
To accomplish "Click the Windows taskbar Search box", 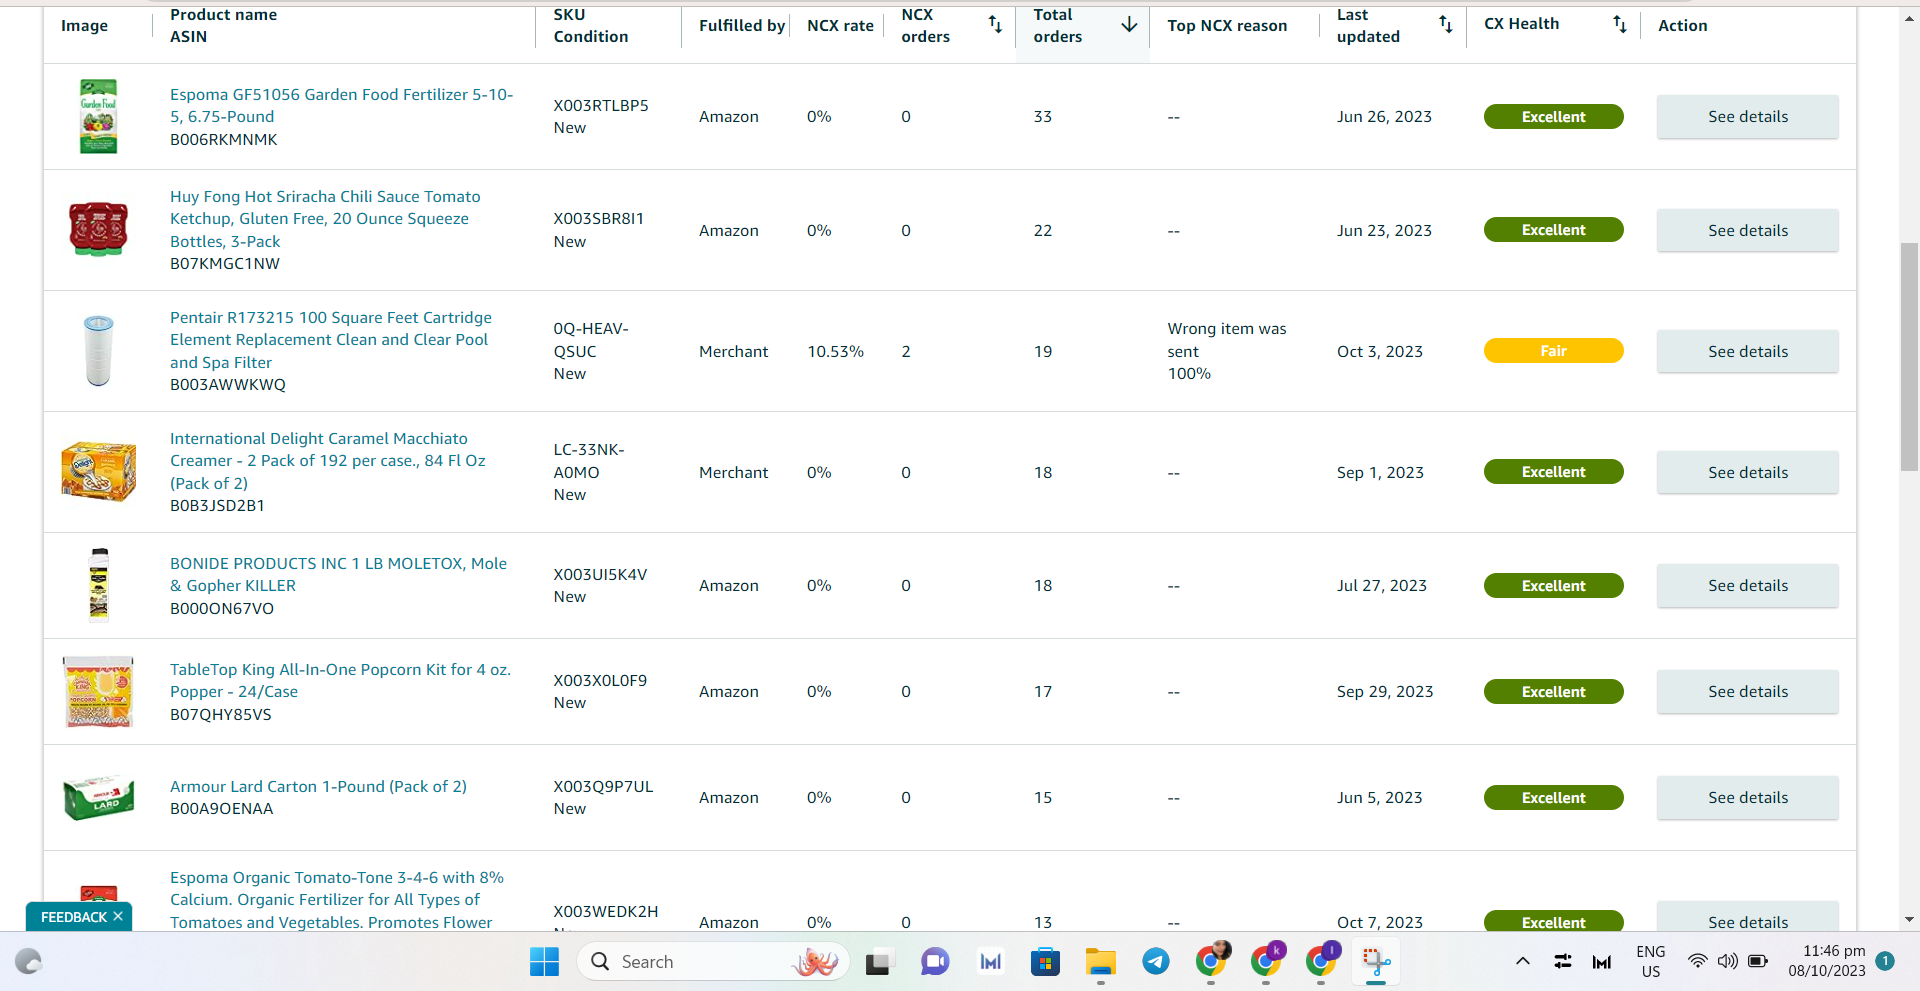I will coord(714,962).
